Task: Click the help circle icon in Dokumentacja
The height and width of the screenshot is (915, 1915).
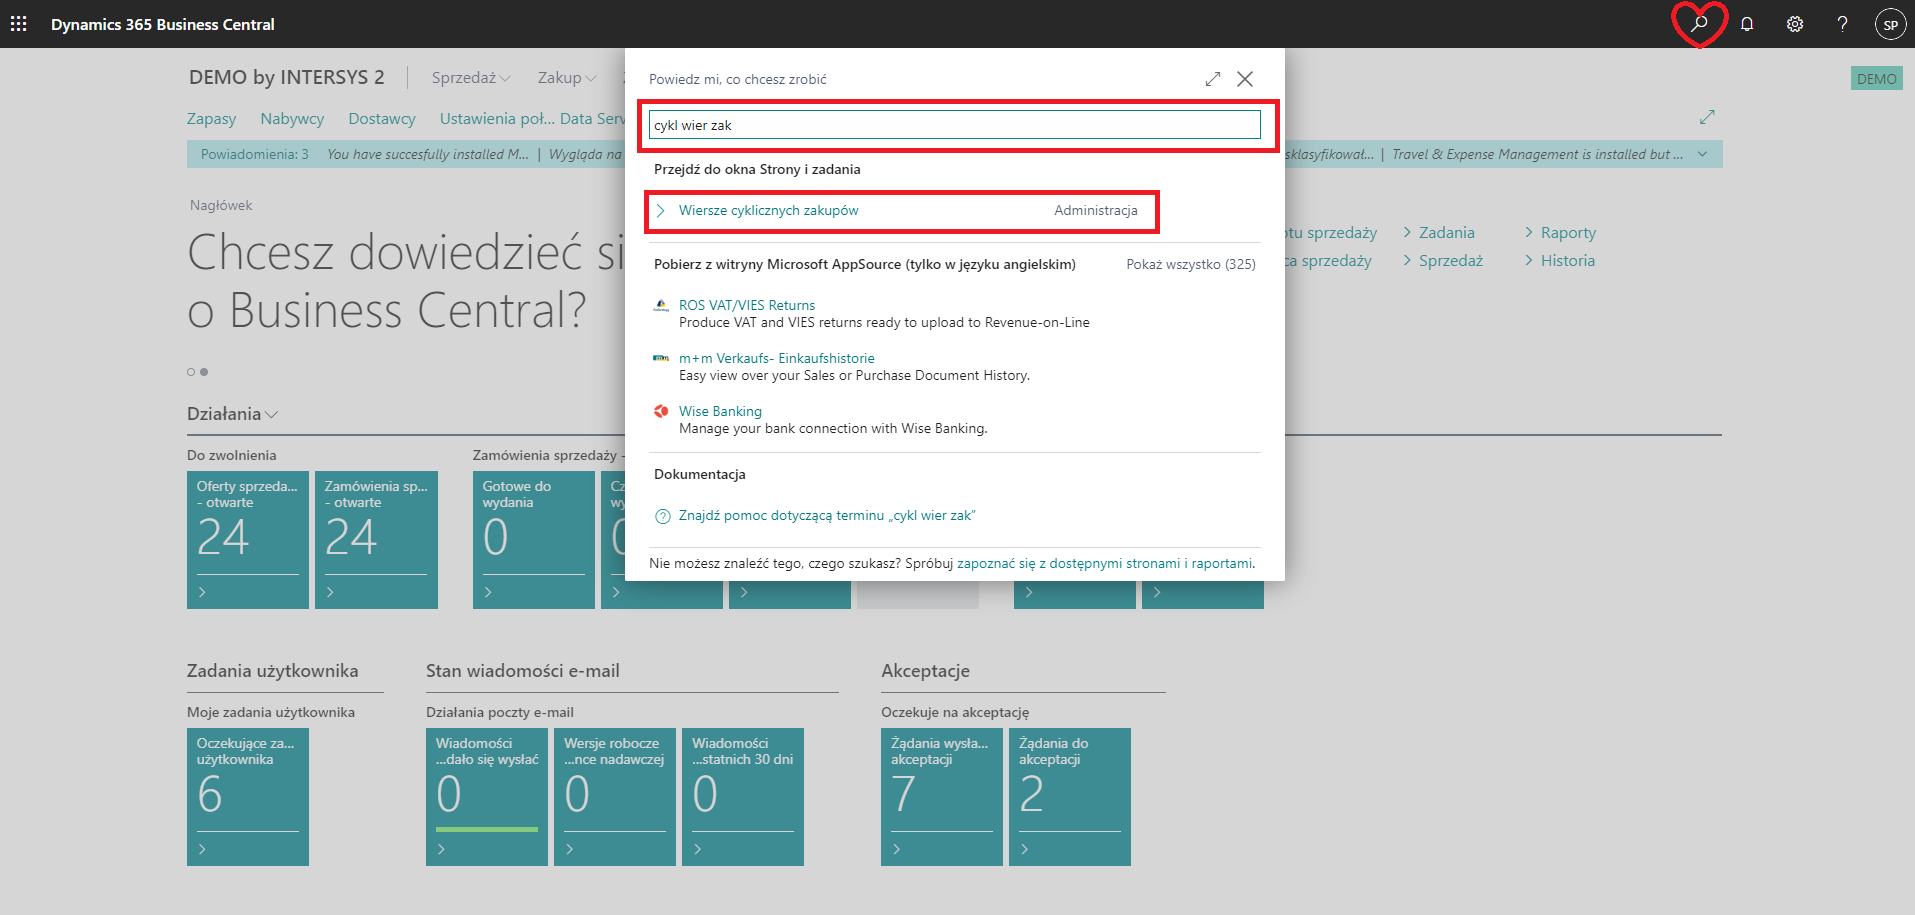Action: 662,516
